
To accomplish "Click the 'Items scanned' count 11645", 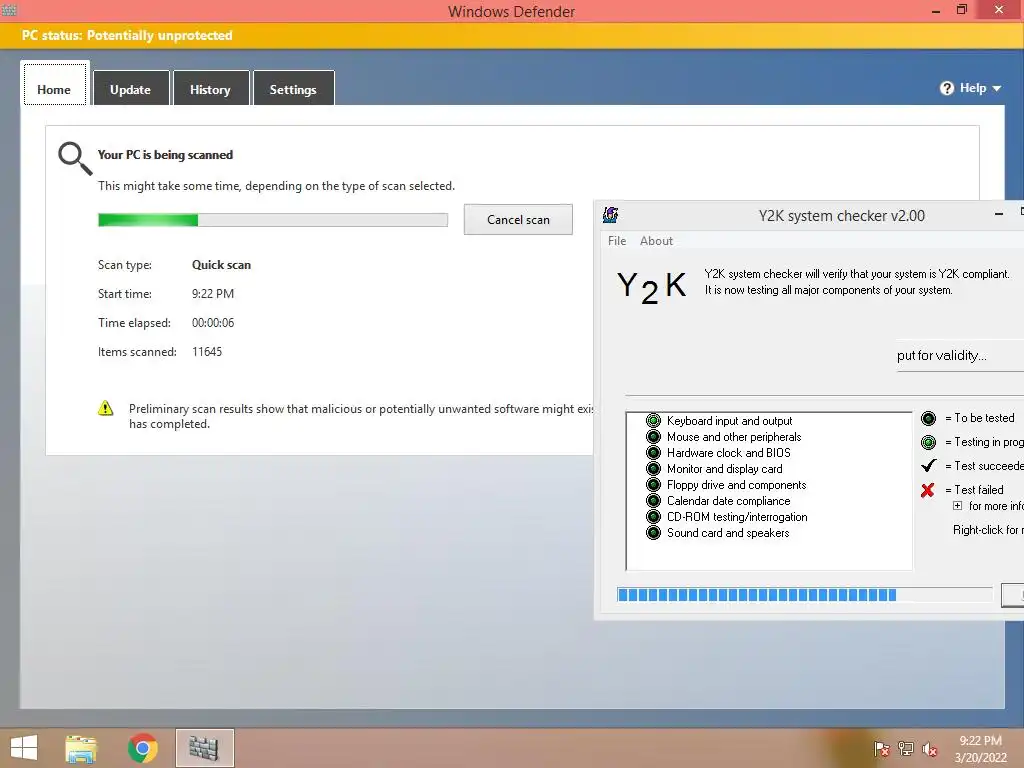I will pos(207,351).
